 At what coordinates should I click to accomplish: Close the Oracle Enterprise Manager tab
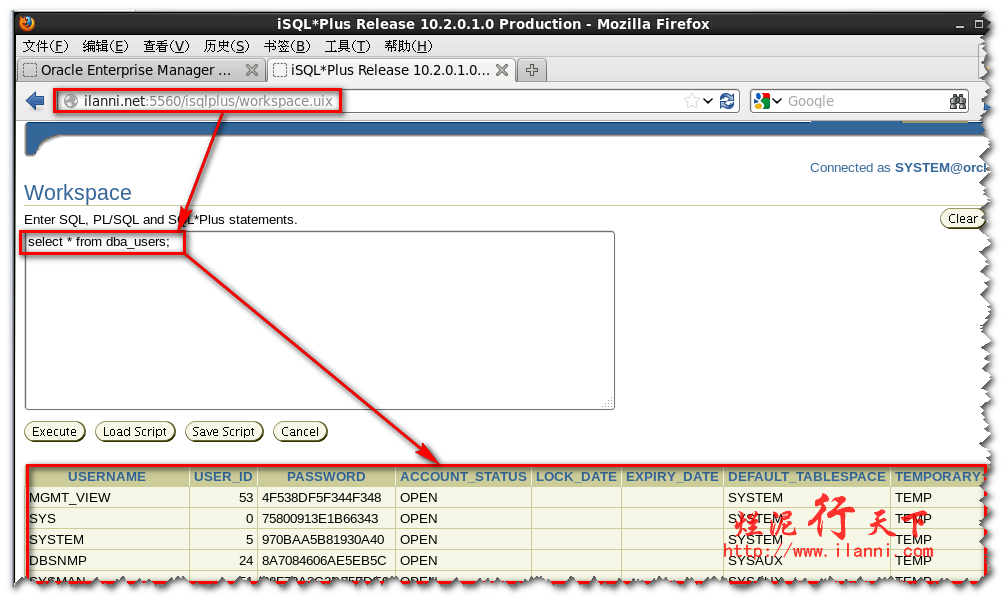coord(252,70)
